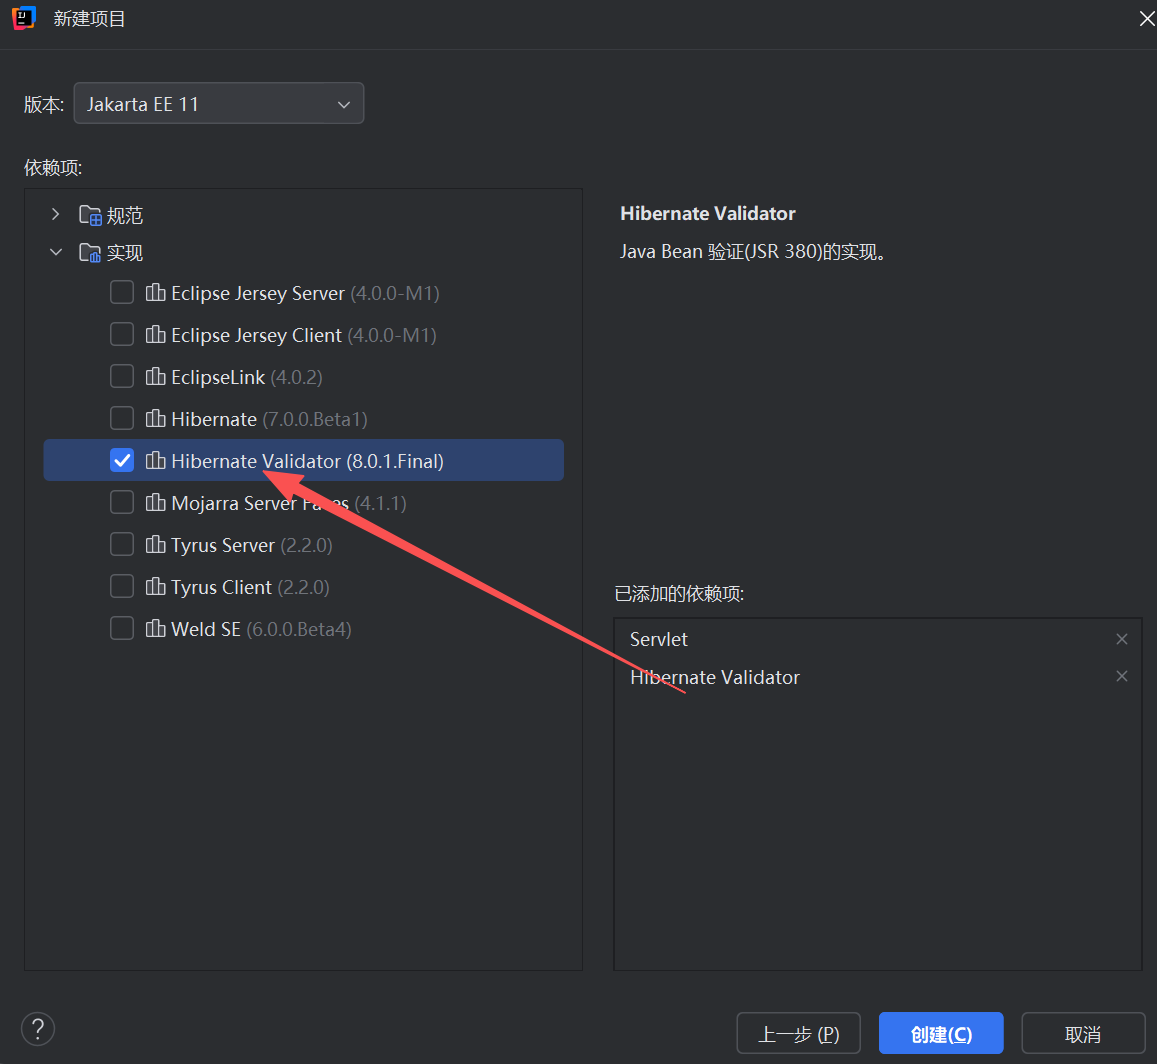Close the 新建项目 dialog window
Screen dimensions: 1157x1064
[1146, 18]
